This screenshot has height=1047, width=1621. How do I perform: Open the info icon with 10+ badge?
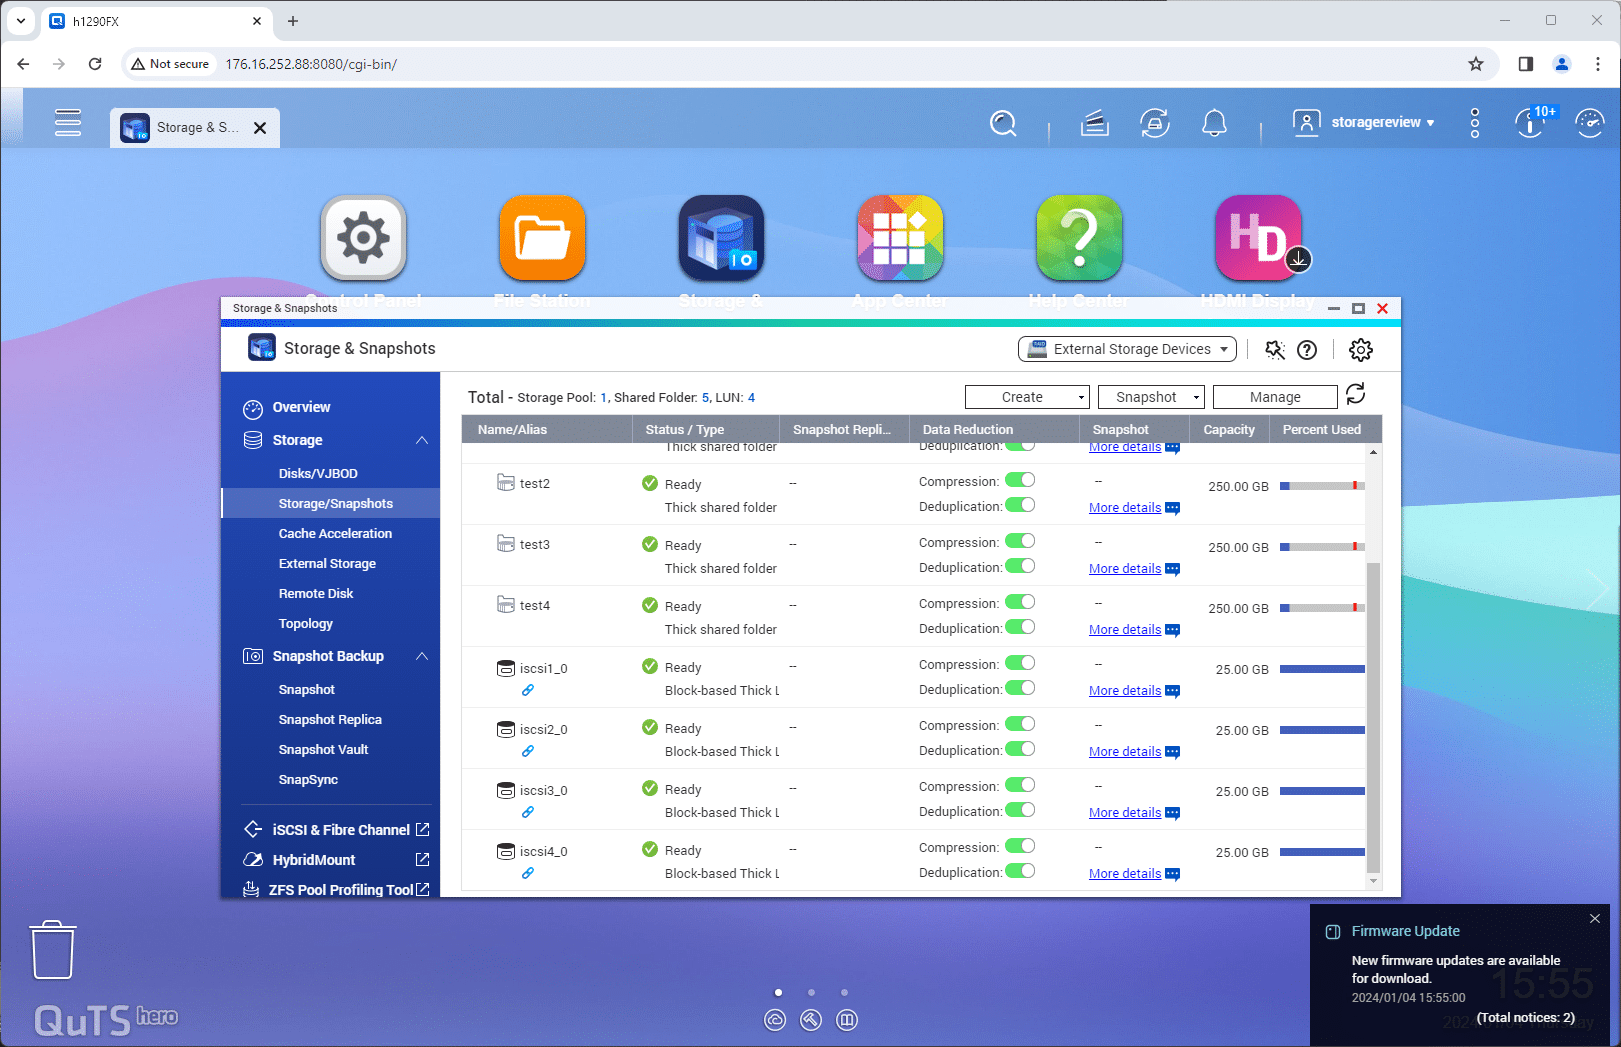coord(1531,123)
